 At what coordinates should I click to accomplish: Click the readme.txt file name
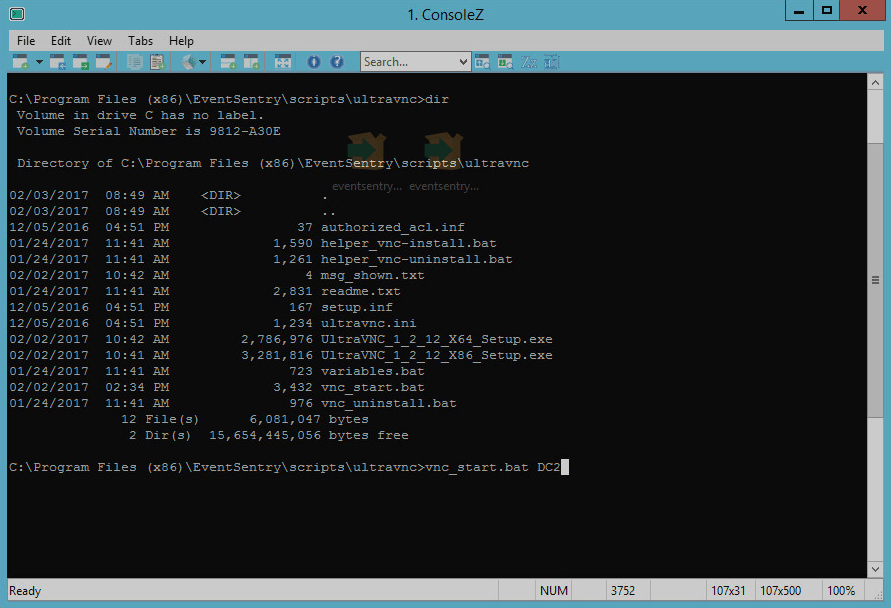[x=360, y=291]
